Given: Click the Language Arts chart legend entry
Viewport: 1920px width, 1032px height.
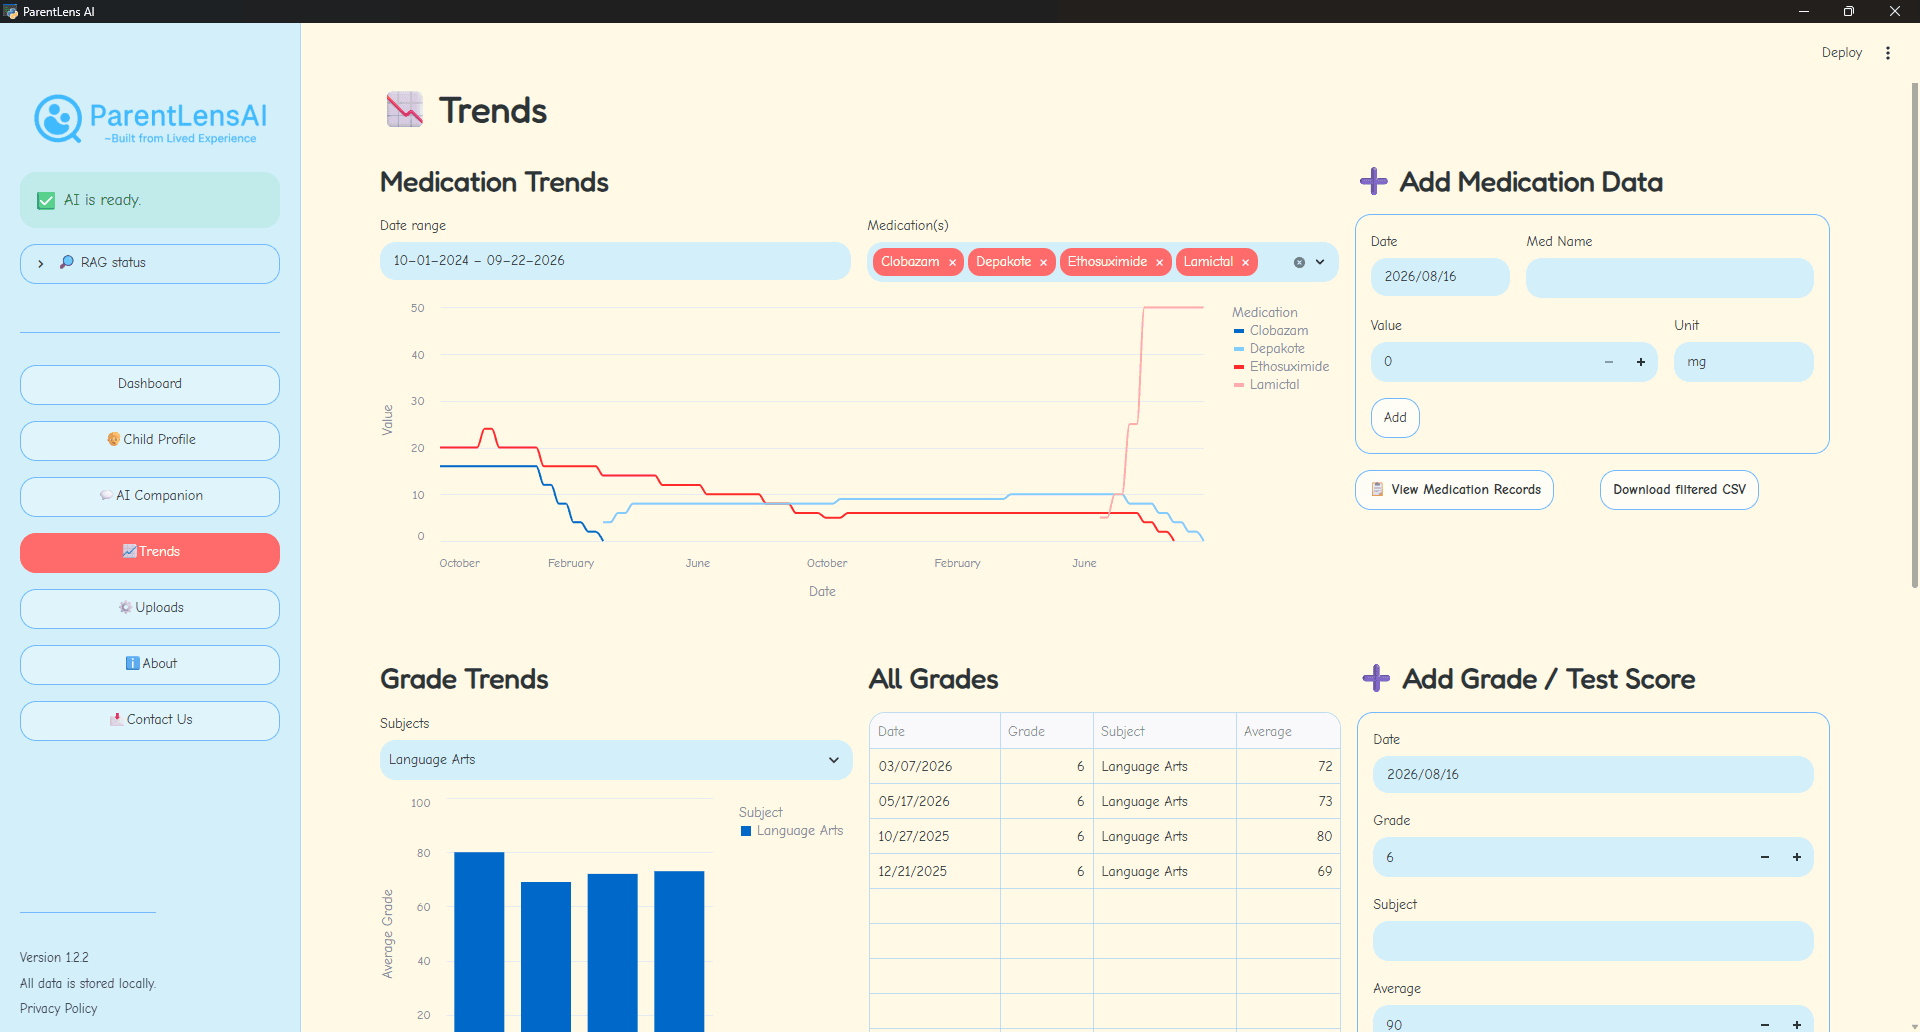Looking at the screenshot, I should click(x=792, y=831).
